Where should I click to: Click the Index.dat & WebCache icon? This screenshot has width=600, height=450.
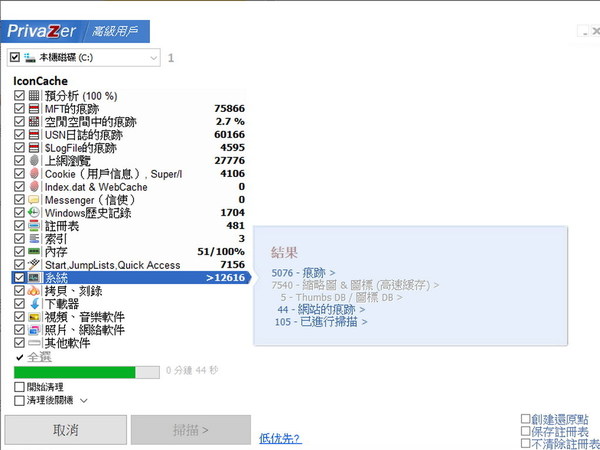click(34, 187)
